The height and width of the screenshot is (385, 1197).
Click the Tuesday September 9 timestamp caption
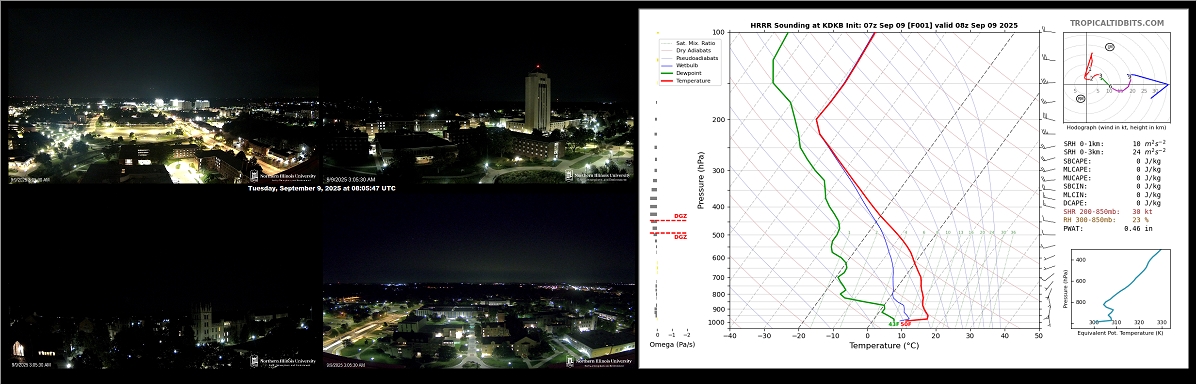[321, 188]
